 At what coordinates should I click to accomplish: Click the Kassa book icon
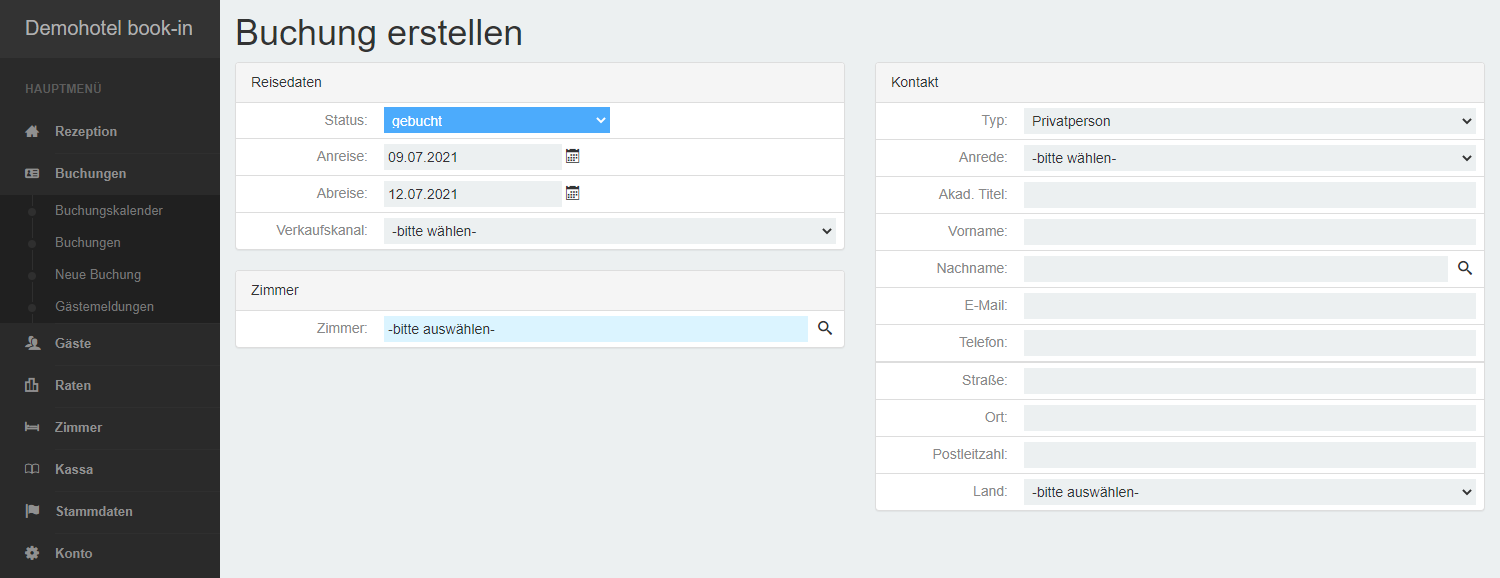pos(32,469)
